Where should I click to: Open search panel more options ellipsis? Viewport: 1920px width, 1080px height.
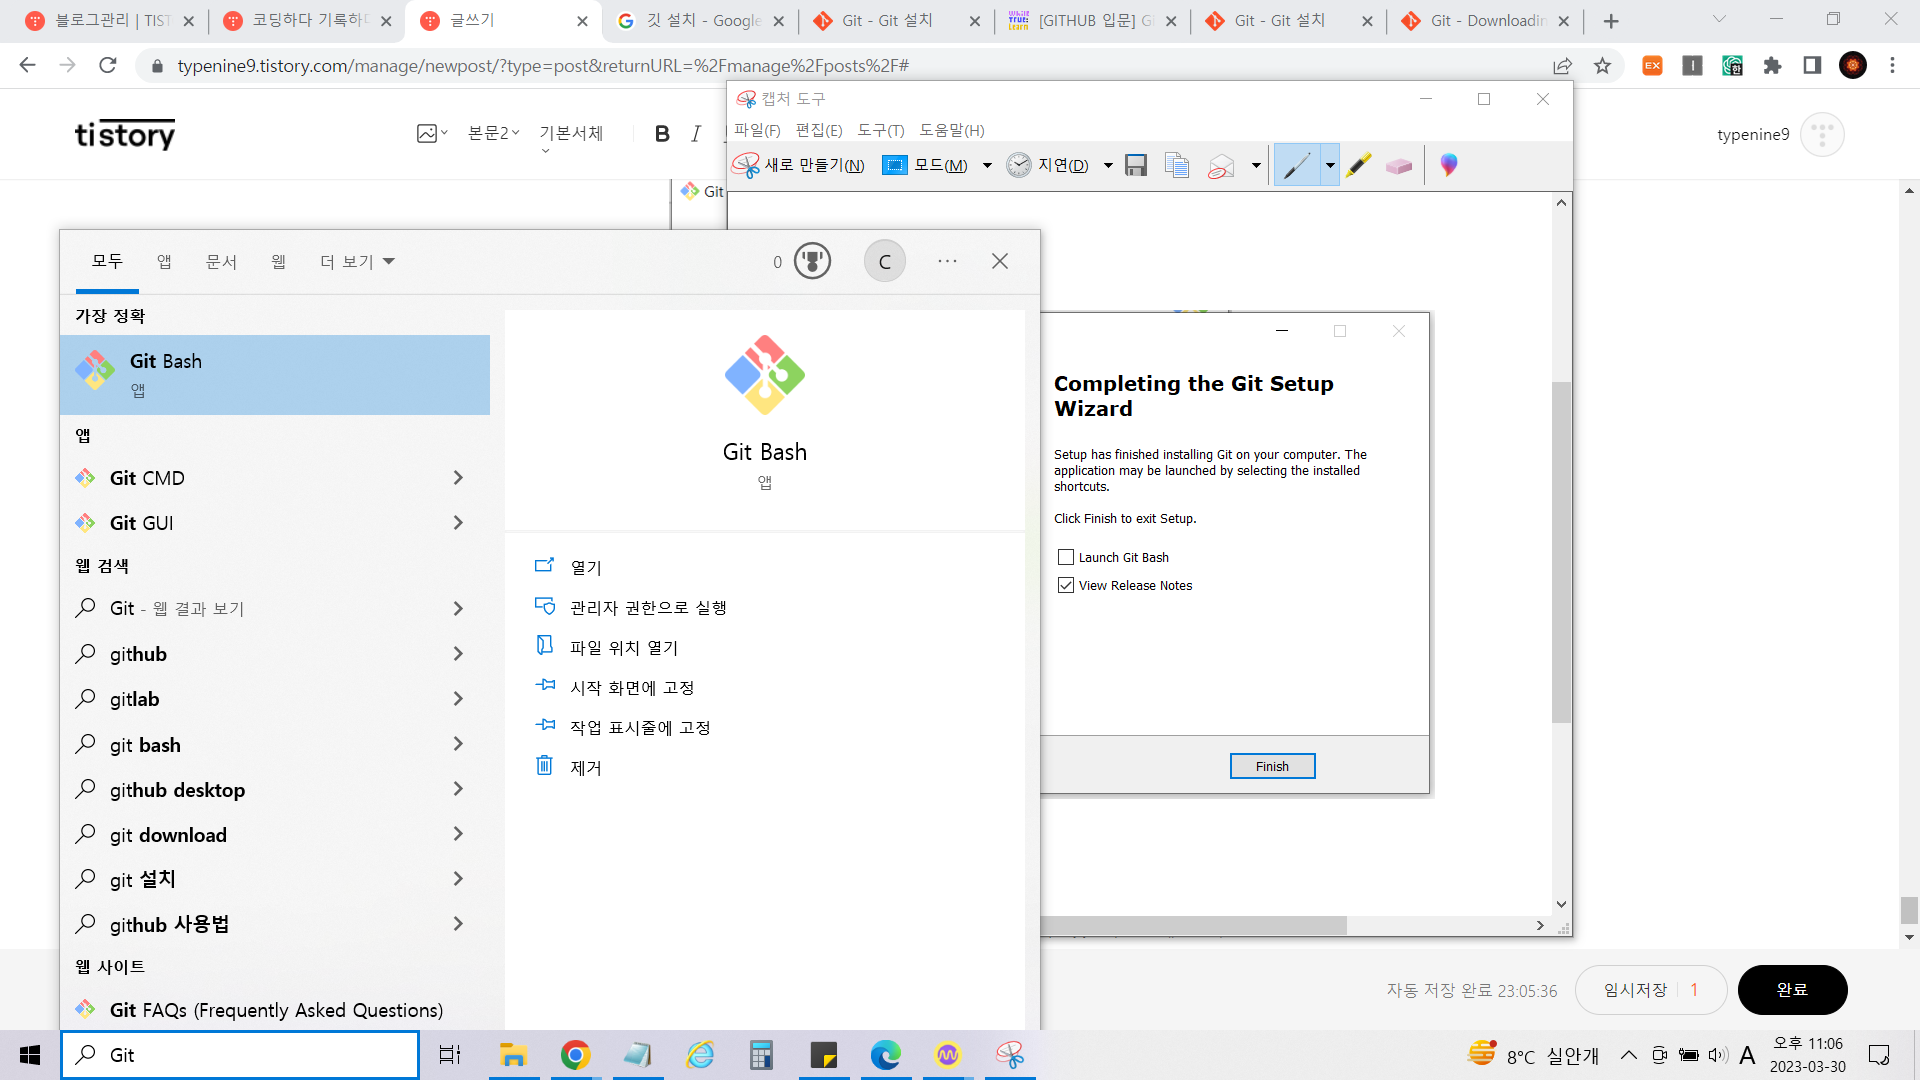(948, 261)
